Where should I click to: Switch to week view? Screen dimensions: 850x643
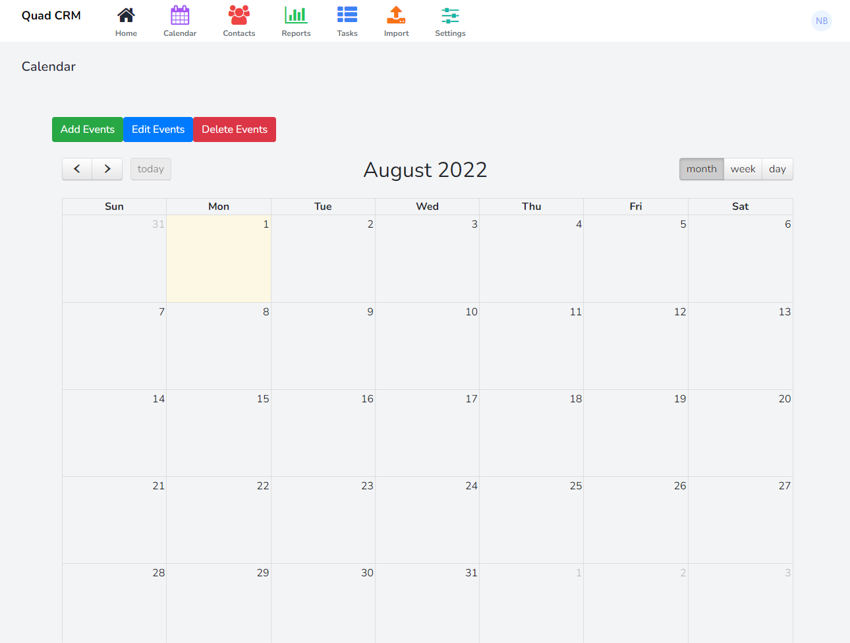click(743, 169)
